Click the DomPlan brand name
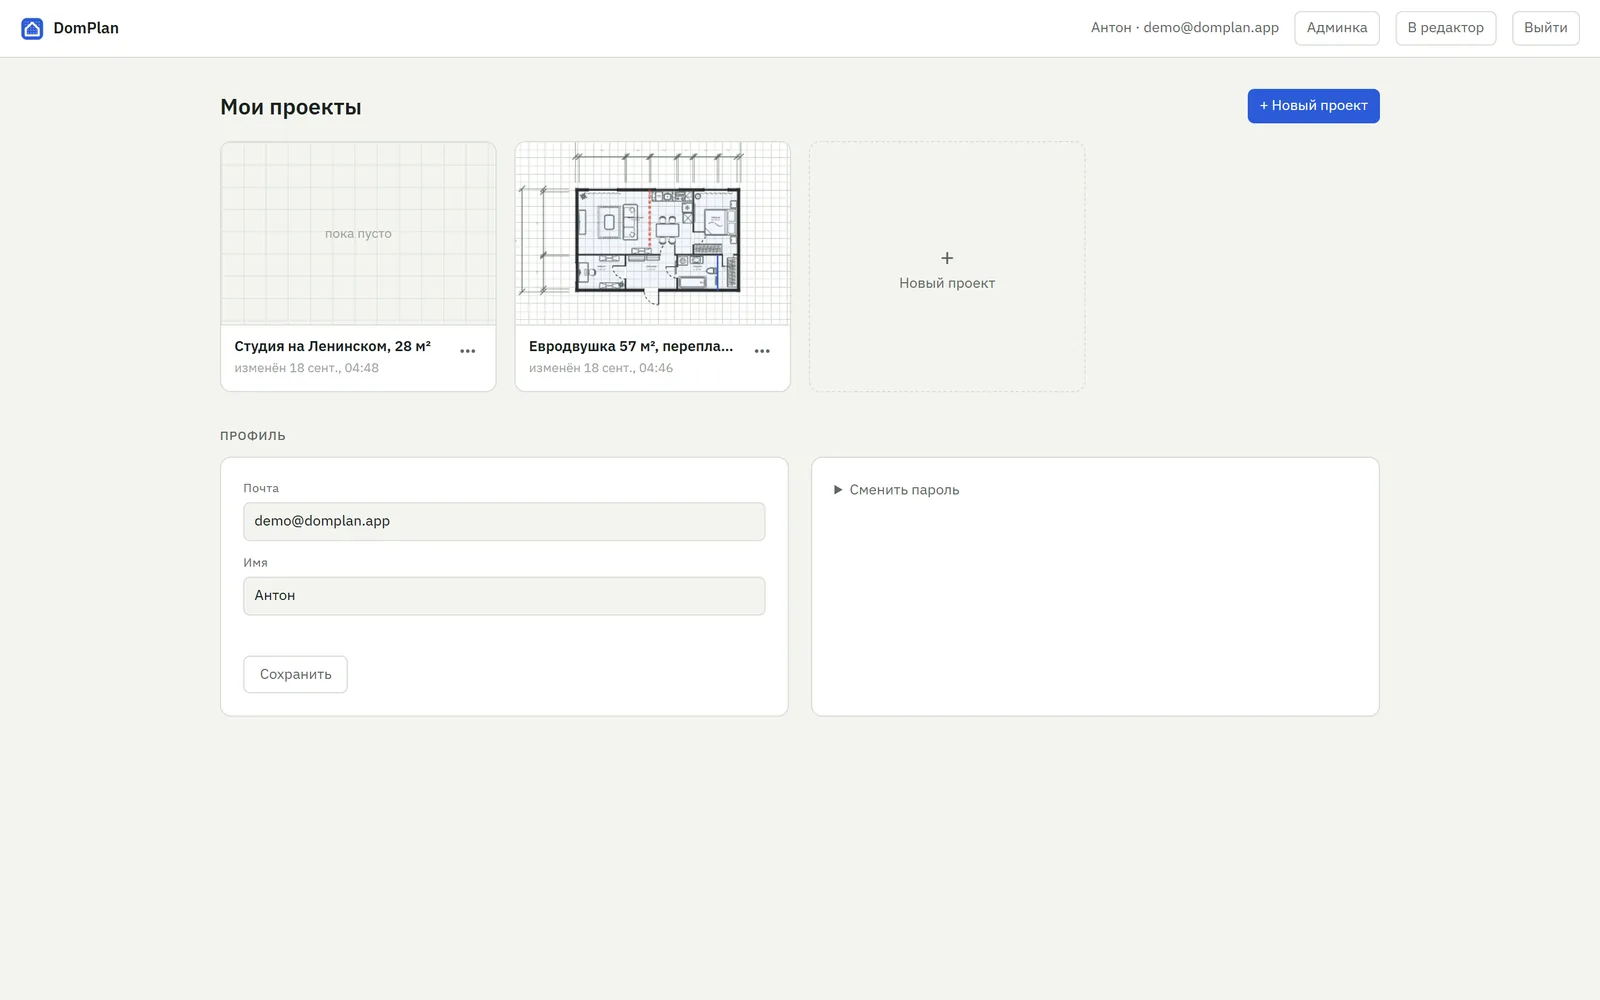 coord(86,28)
